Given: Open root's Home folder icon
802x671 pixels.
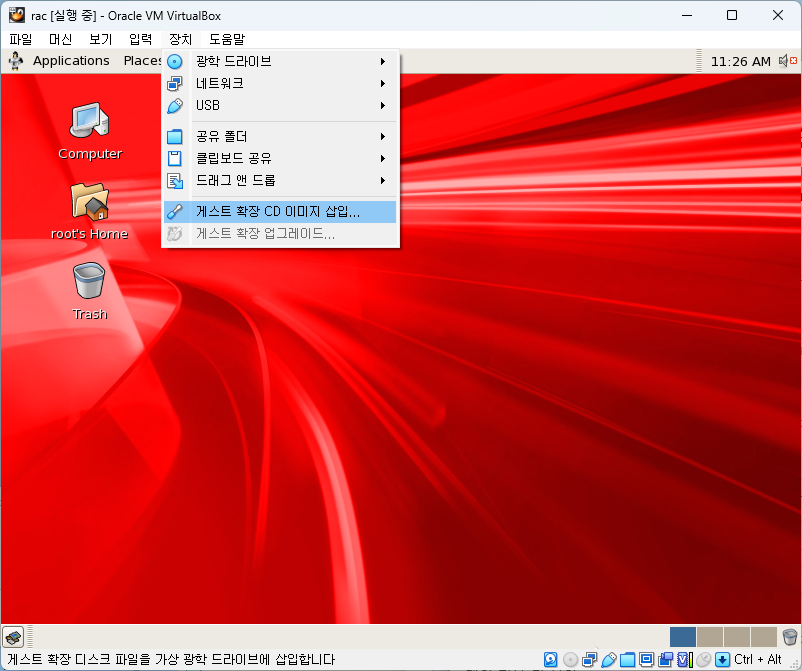Looking at the screenshot, I should [x=90, y=212].
